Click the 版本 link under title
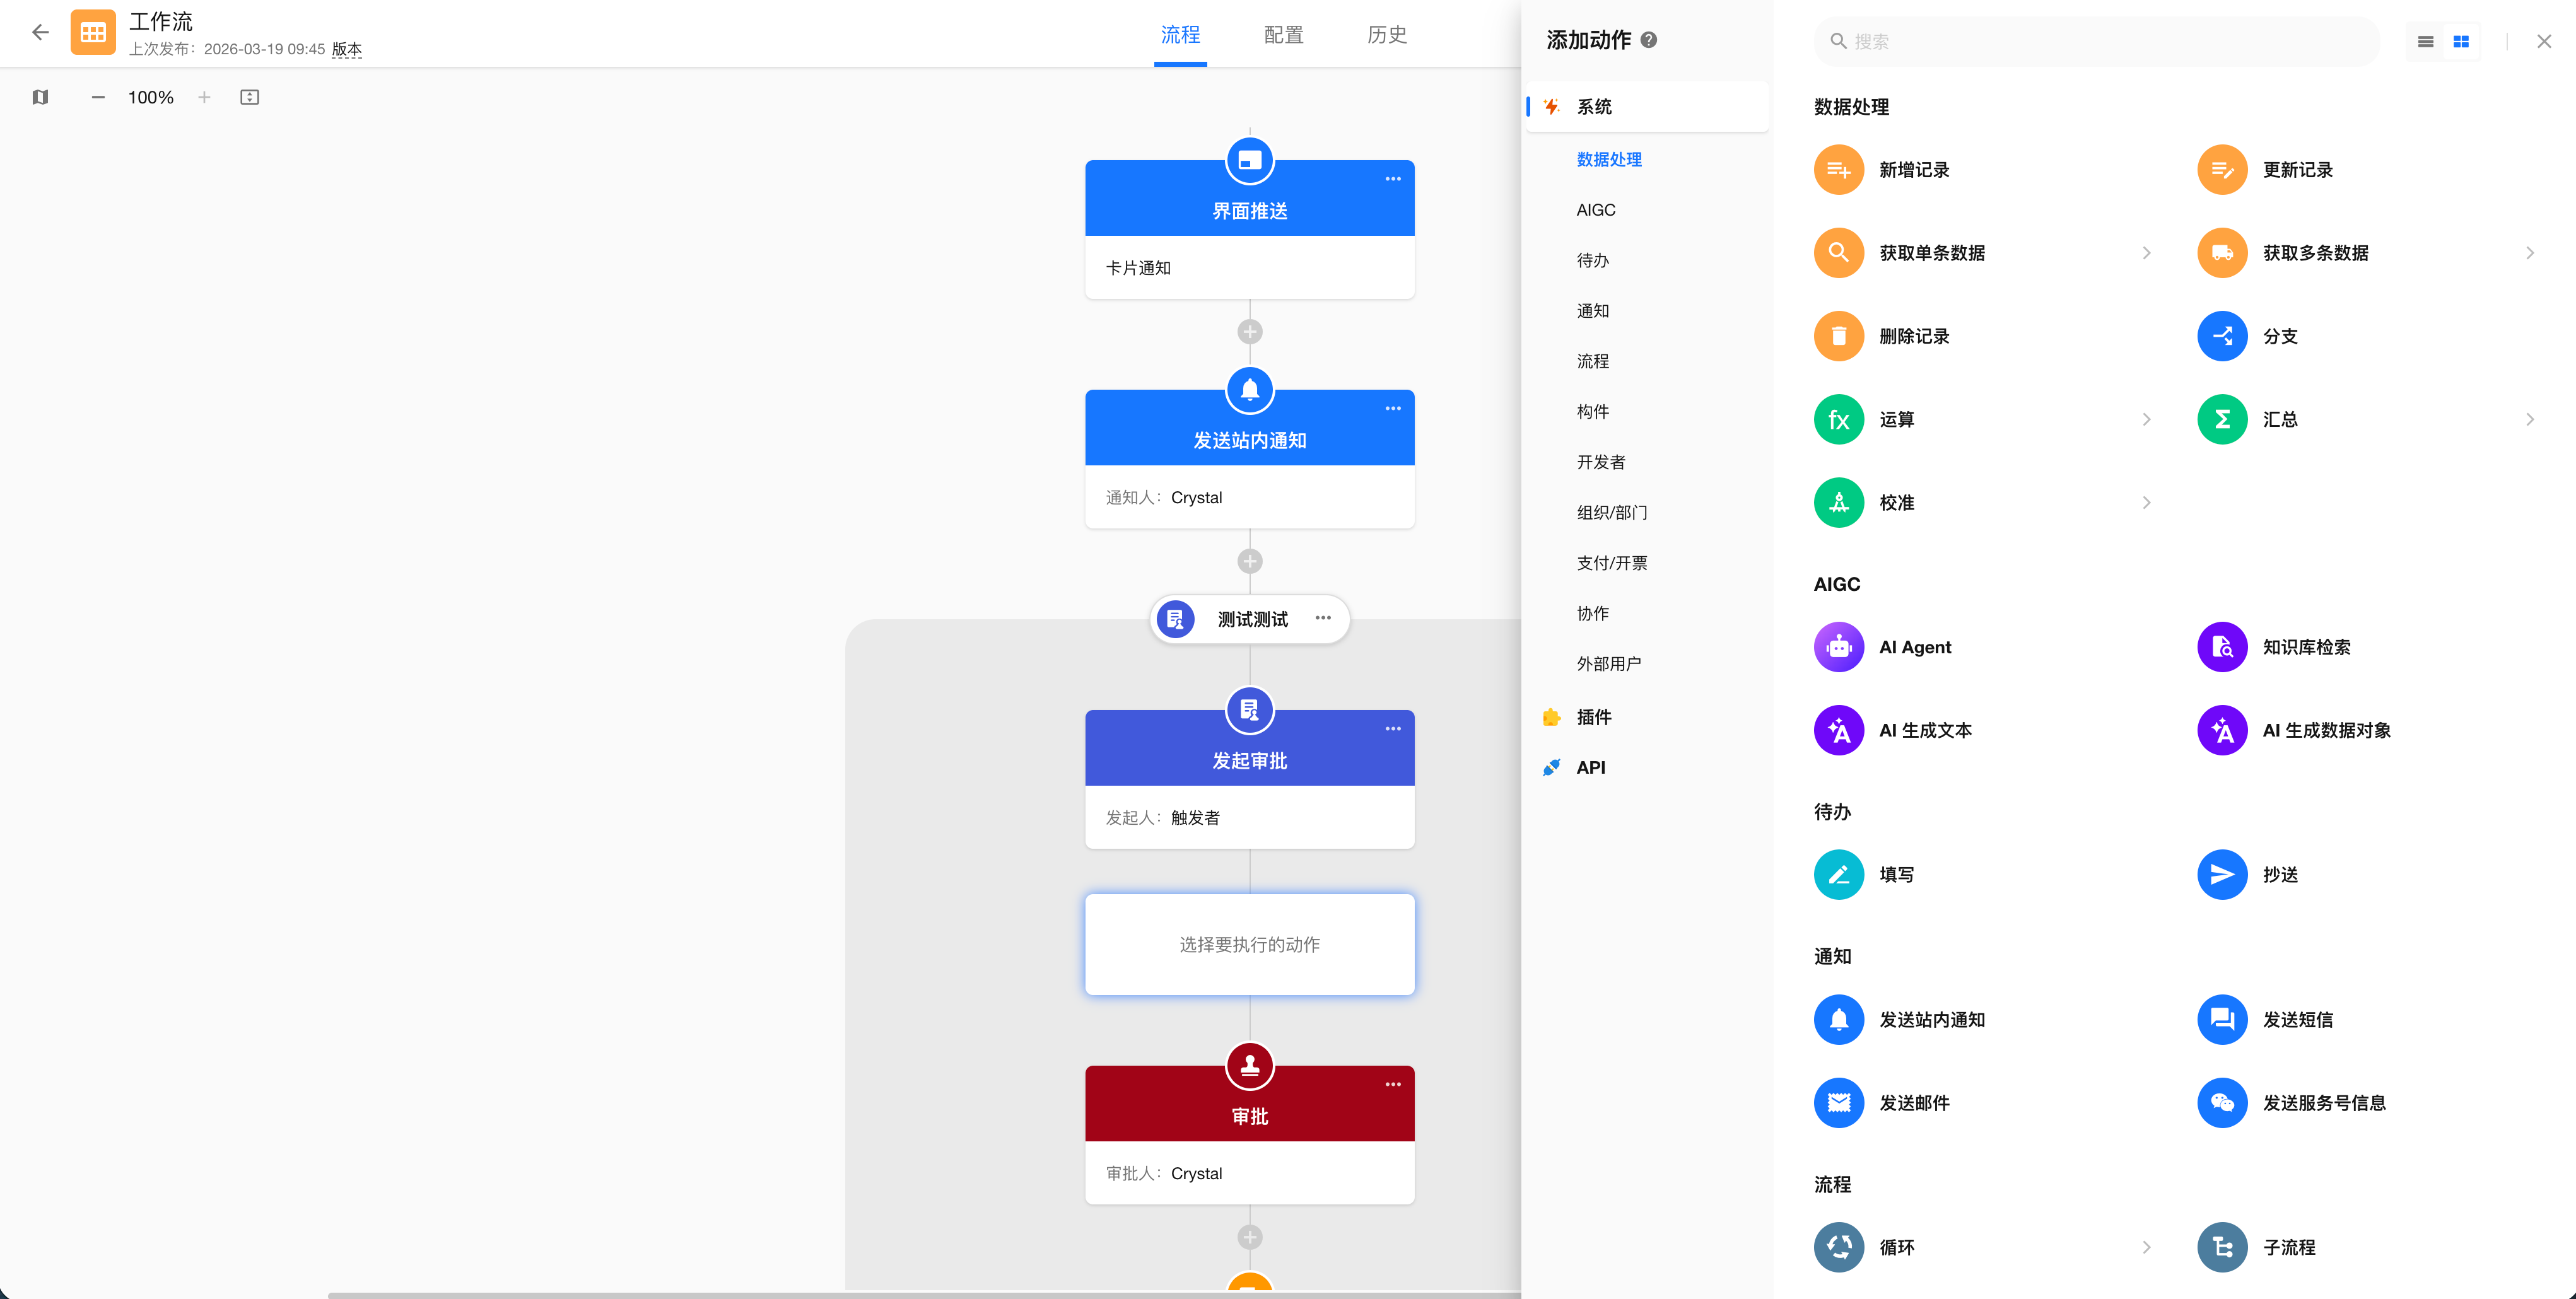Viewport: 2576px width, 1299px height. click(346, 49)
